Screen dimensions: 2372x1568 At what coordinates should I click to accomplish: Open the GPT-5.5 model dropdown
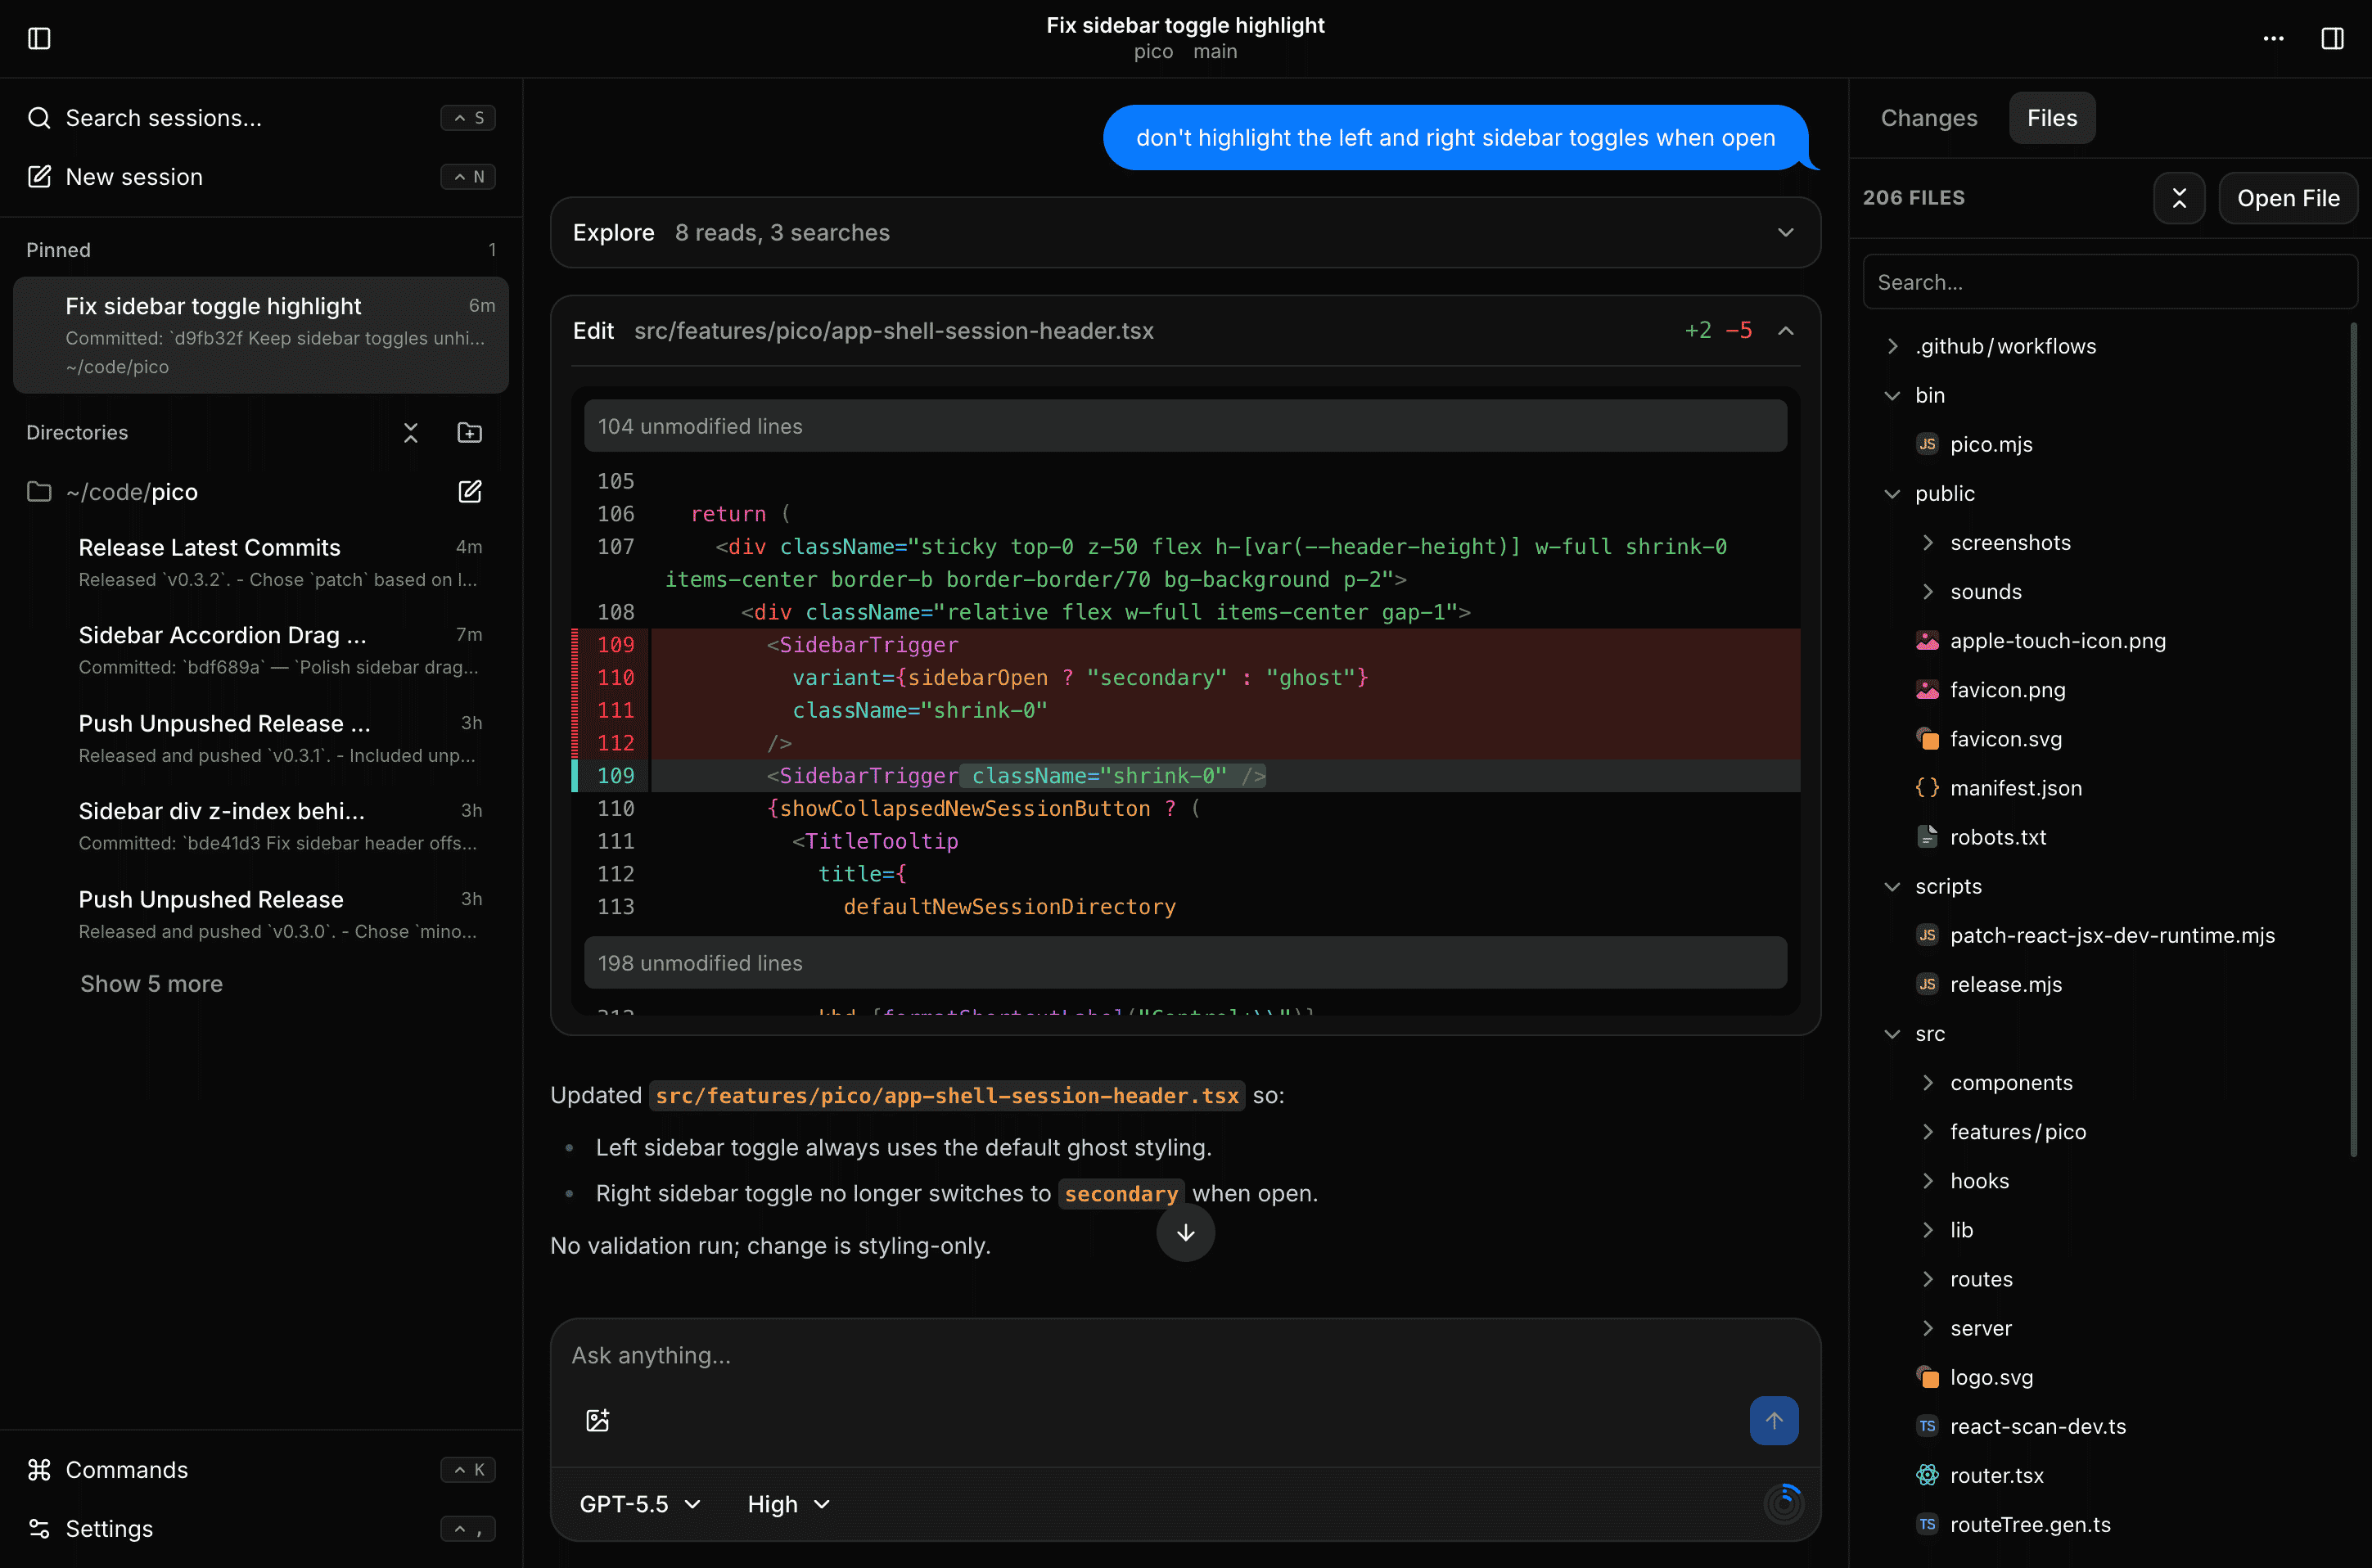click(x=640, y=1504)
